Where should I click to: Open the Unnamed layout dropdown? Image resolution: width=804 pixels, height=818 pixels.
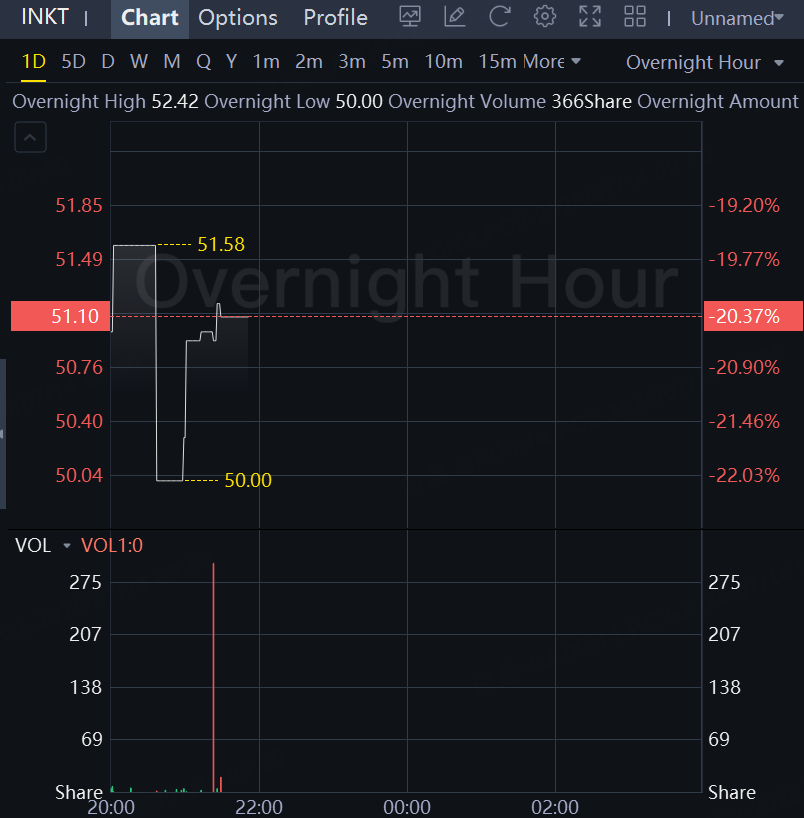point(738,18)
